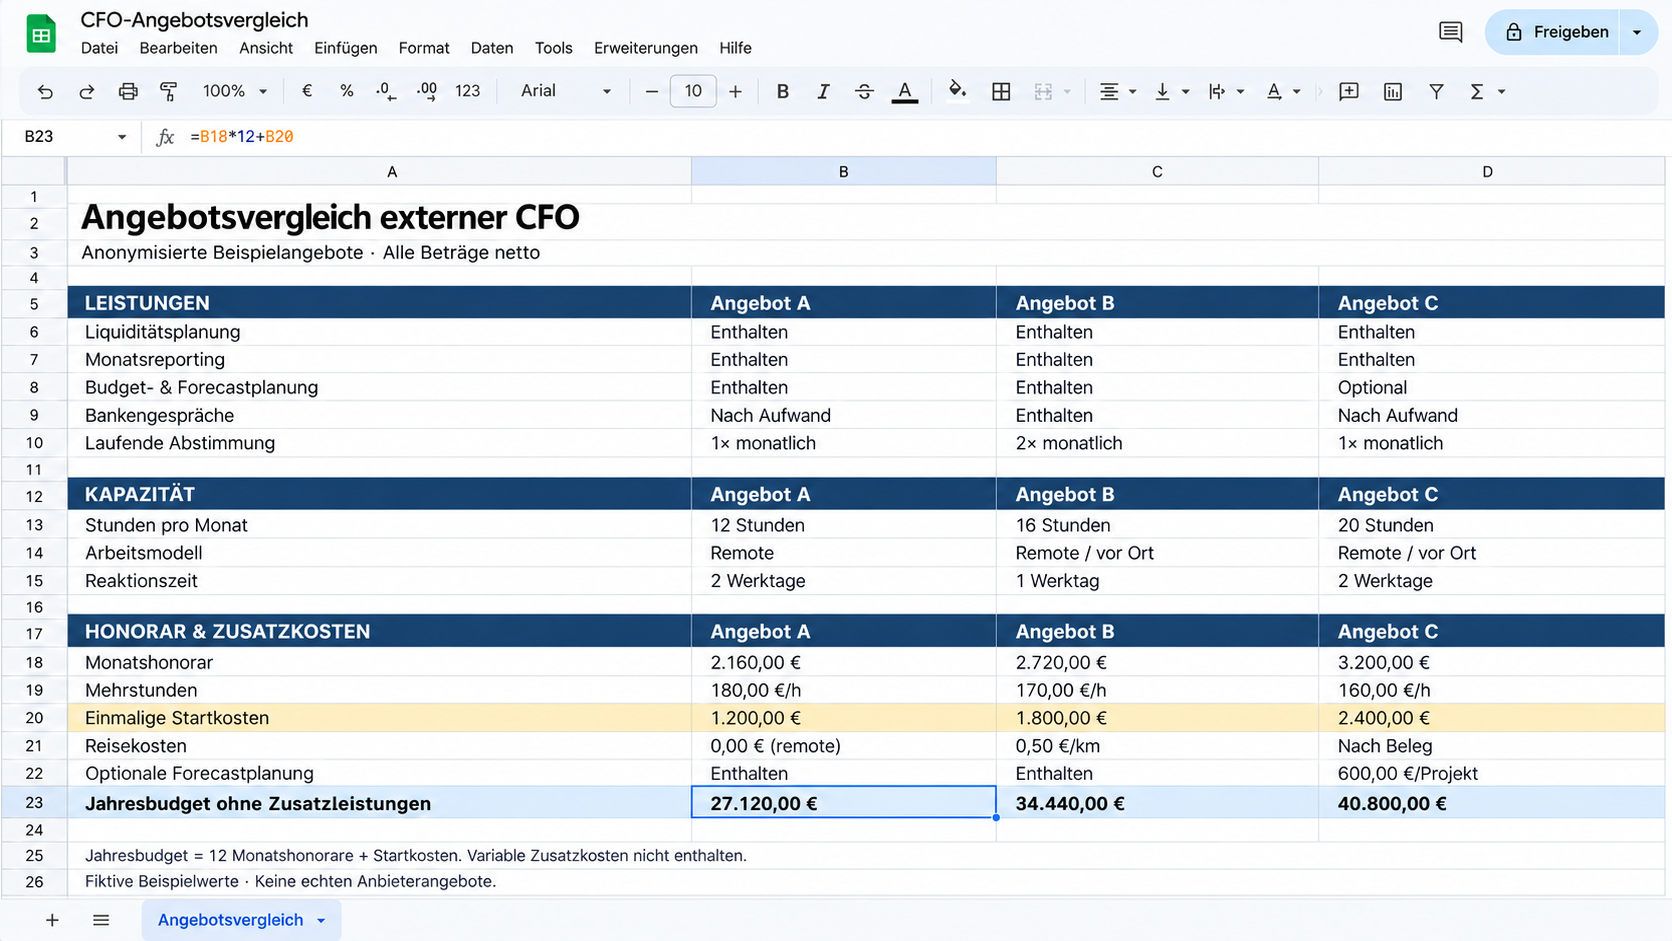This screenshot has width=1672, height=941.
Task: Decrease decimal places icon
Action: coord(386,92)
